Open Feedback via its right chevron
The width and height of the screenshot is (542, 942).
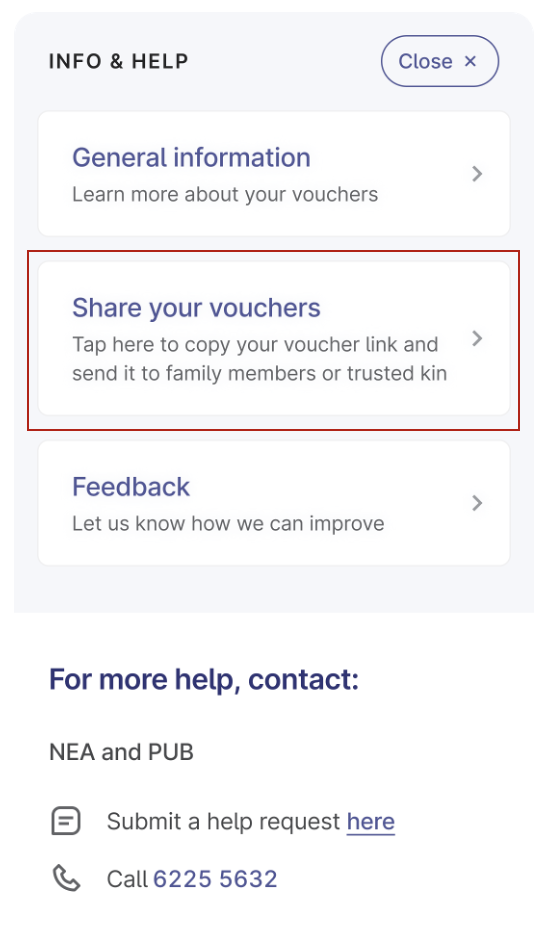[477, 503]
